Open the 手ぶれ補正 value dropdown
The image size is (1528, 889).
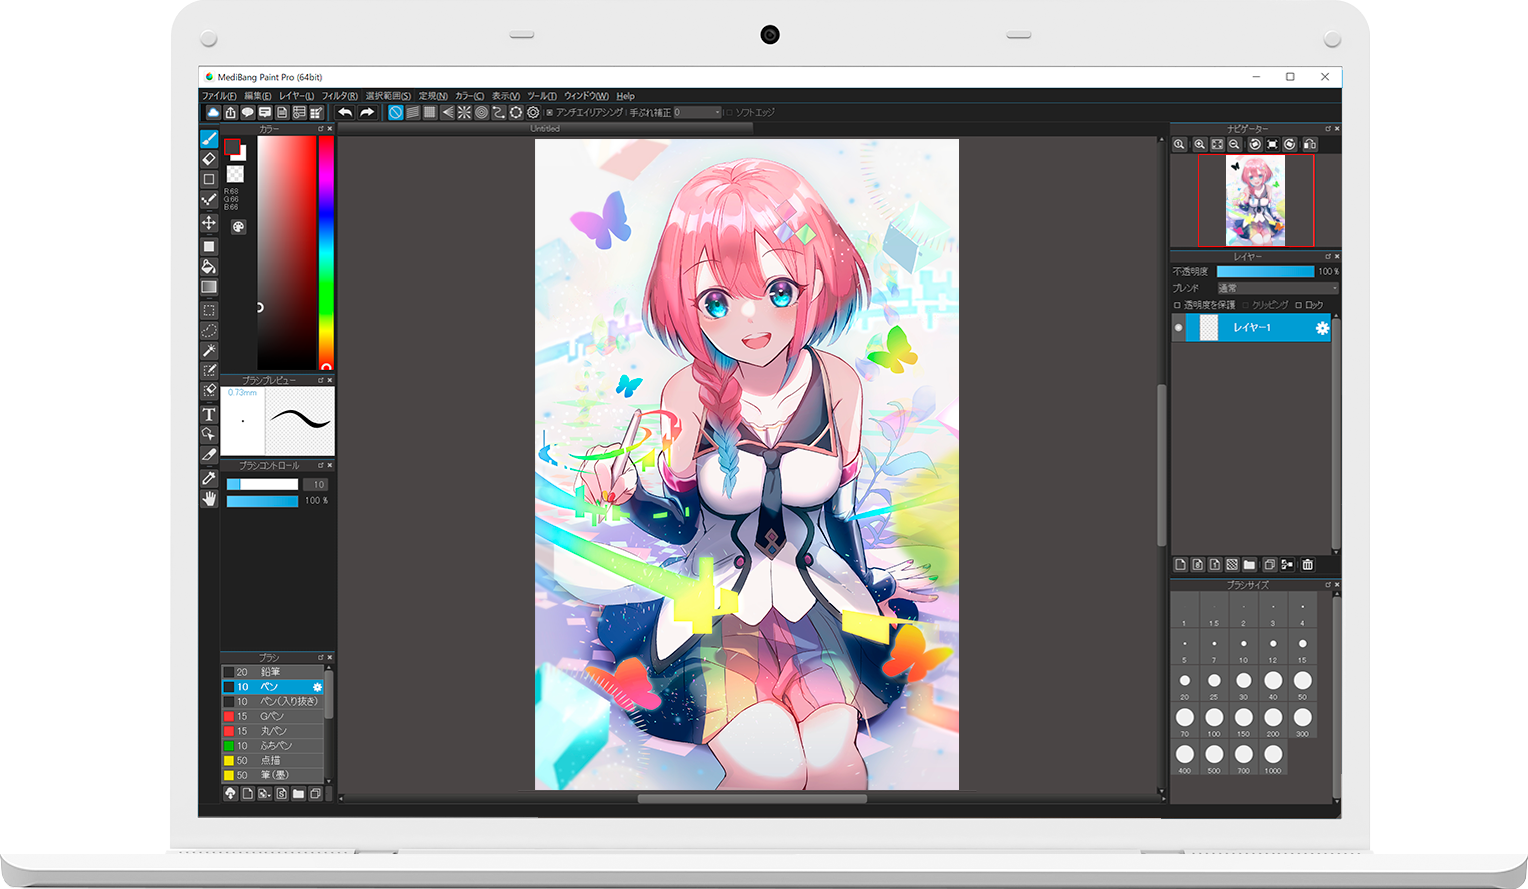pyautogui.click(x=697, y=112)
